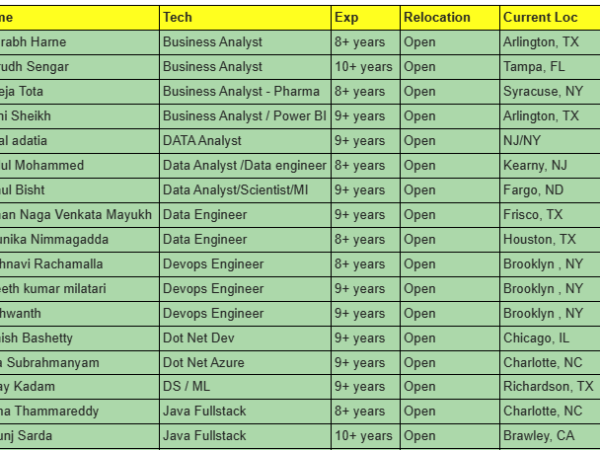Select the Data Analyst /Data engineer cell
Screen dimensions: 600x450
tap(244, 165)
